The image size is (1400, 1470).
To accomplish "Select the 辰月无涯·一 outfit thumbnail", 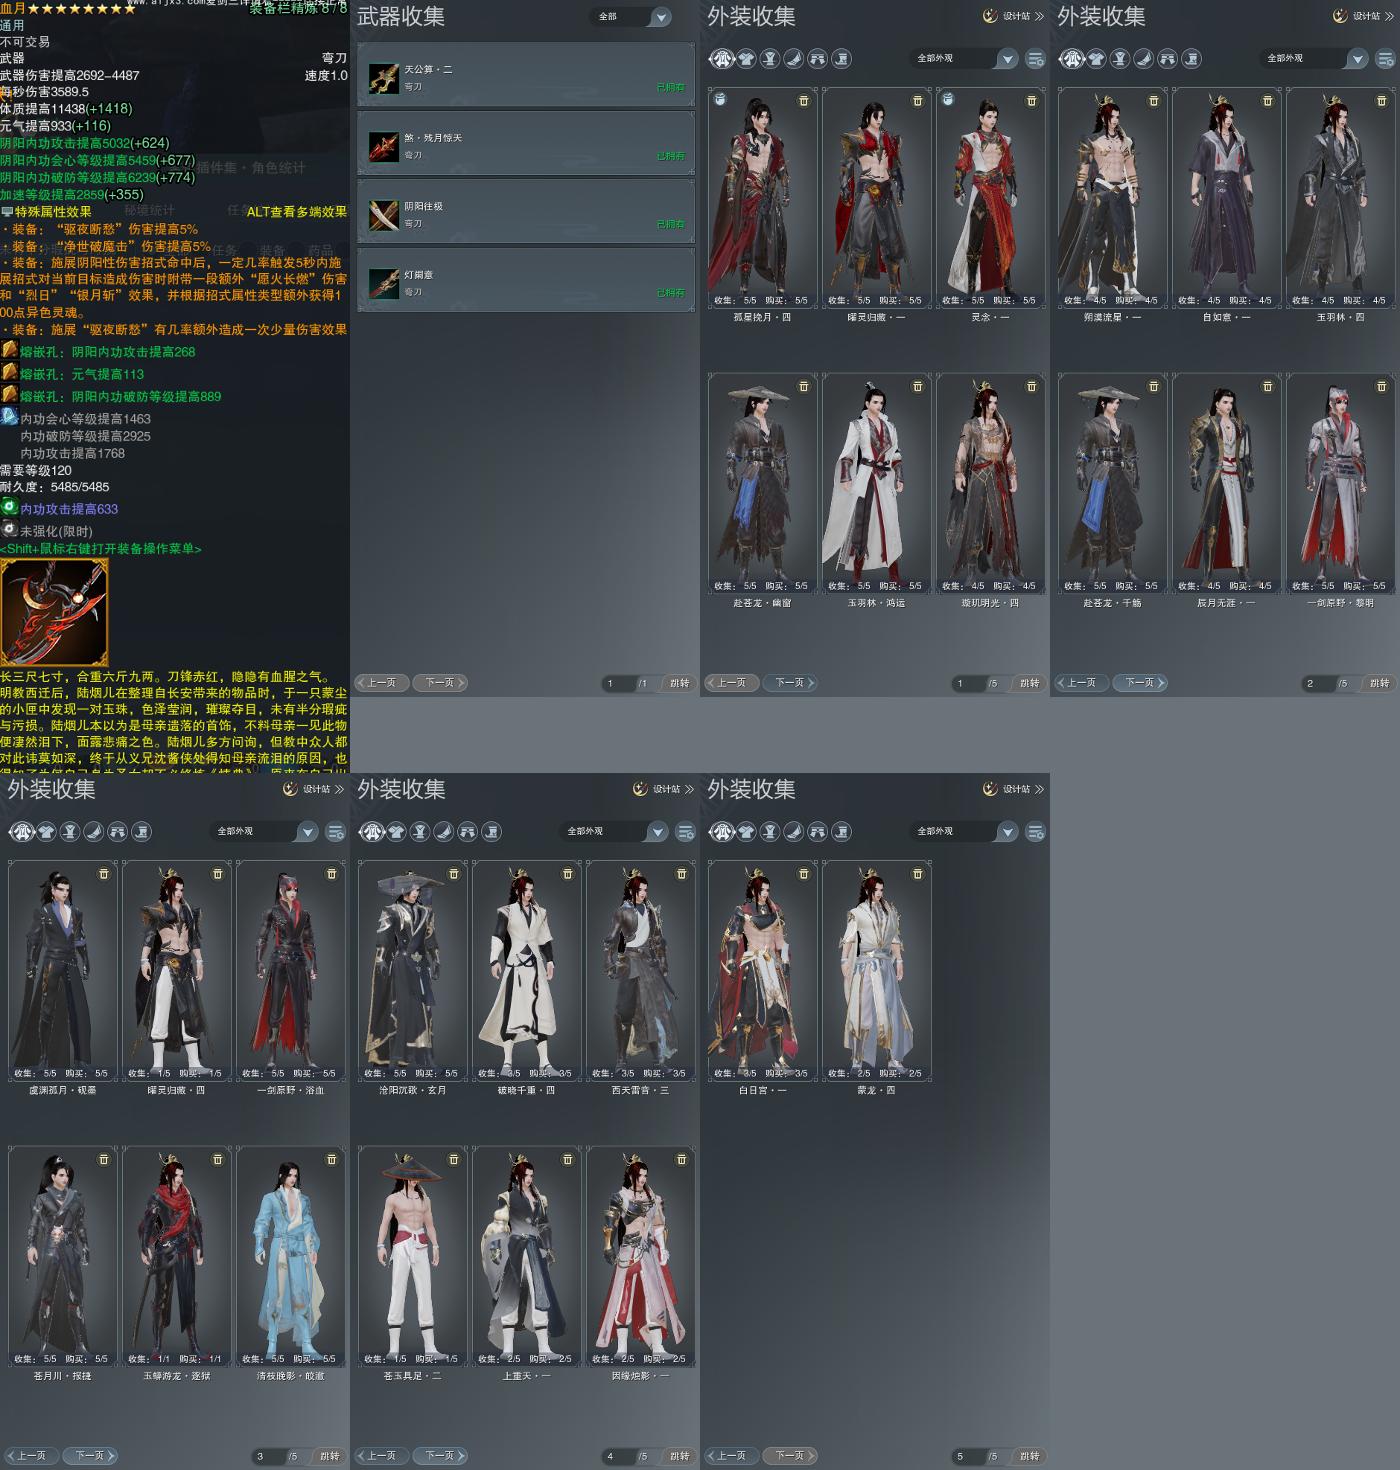I will pos(1227,483).
